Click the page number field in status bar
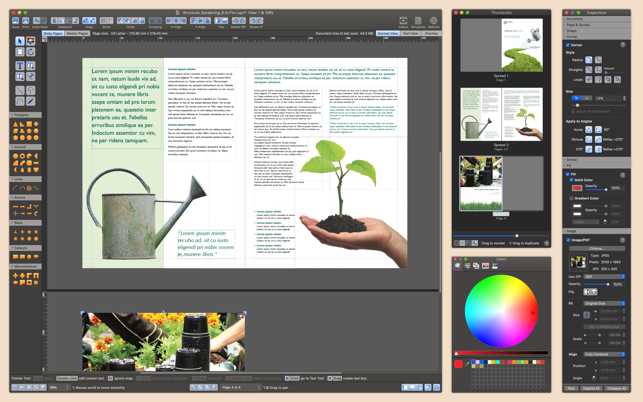Image resolution: width=643 pixels, height=402 pixels. [241, 387]
